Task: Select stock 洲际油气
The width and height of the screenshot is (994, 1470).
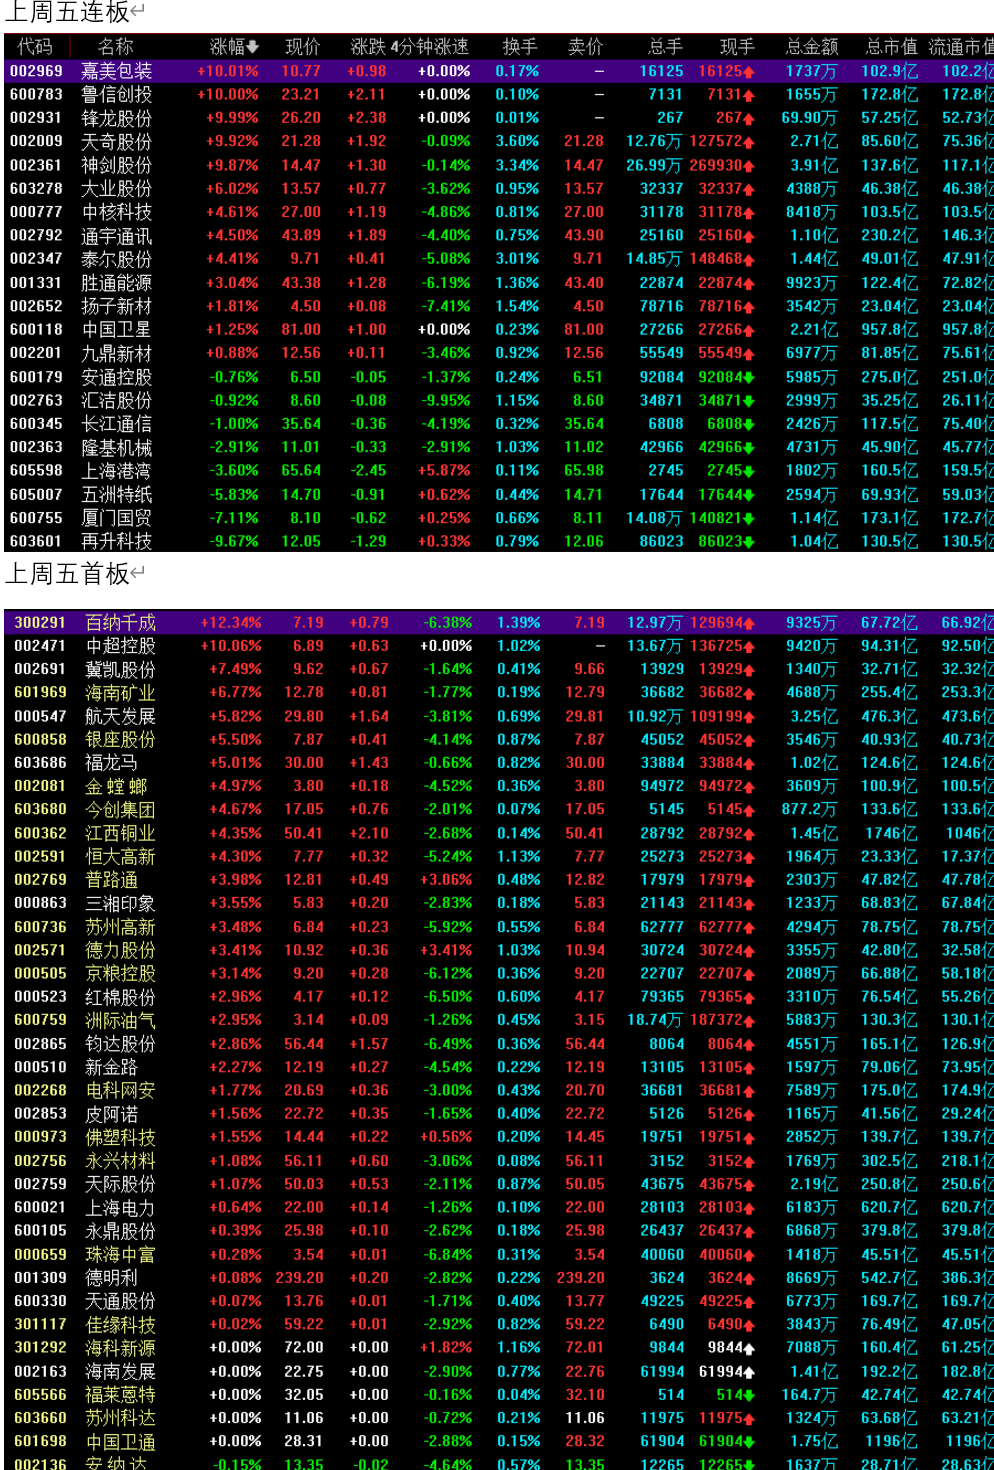Action: [121, 1020]
